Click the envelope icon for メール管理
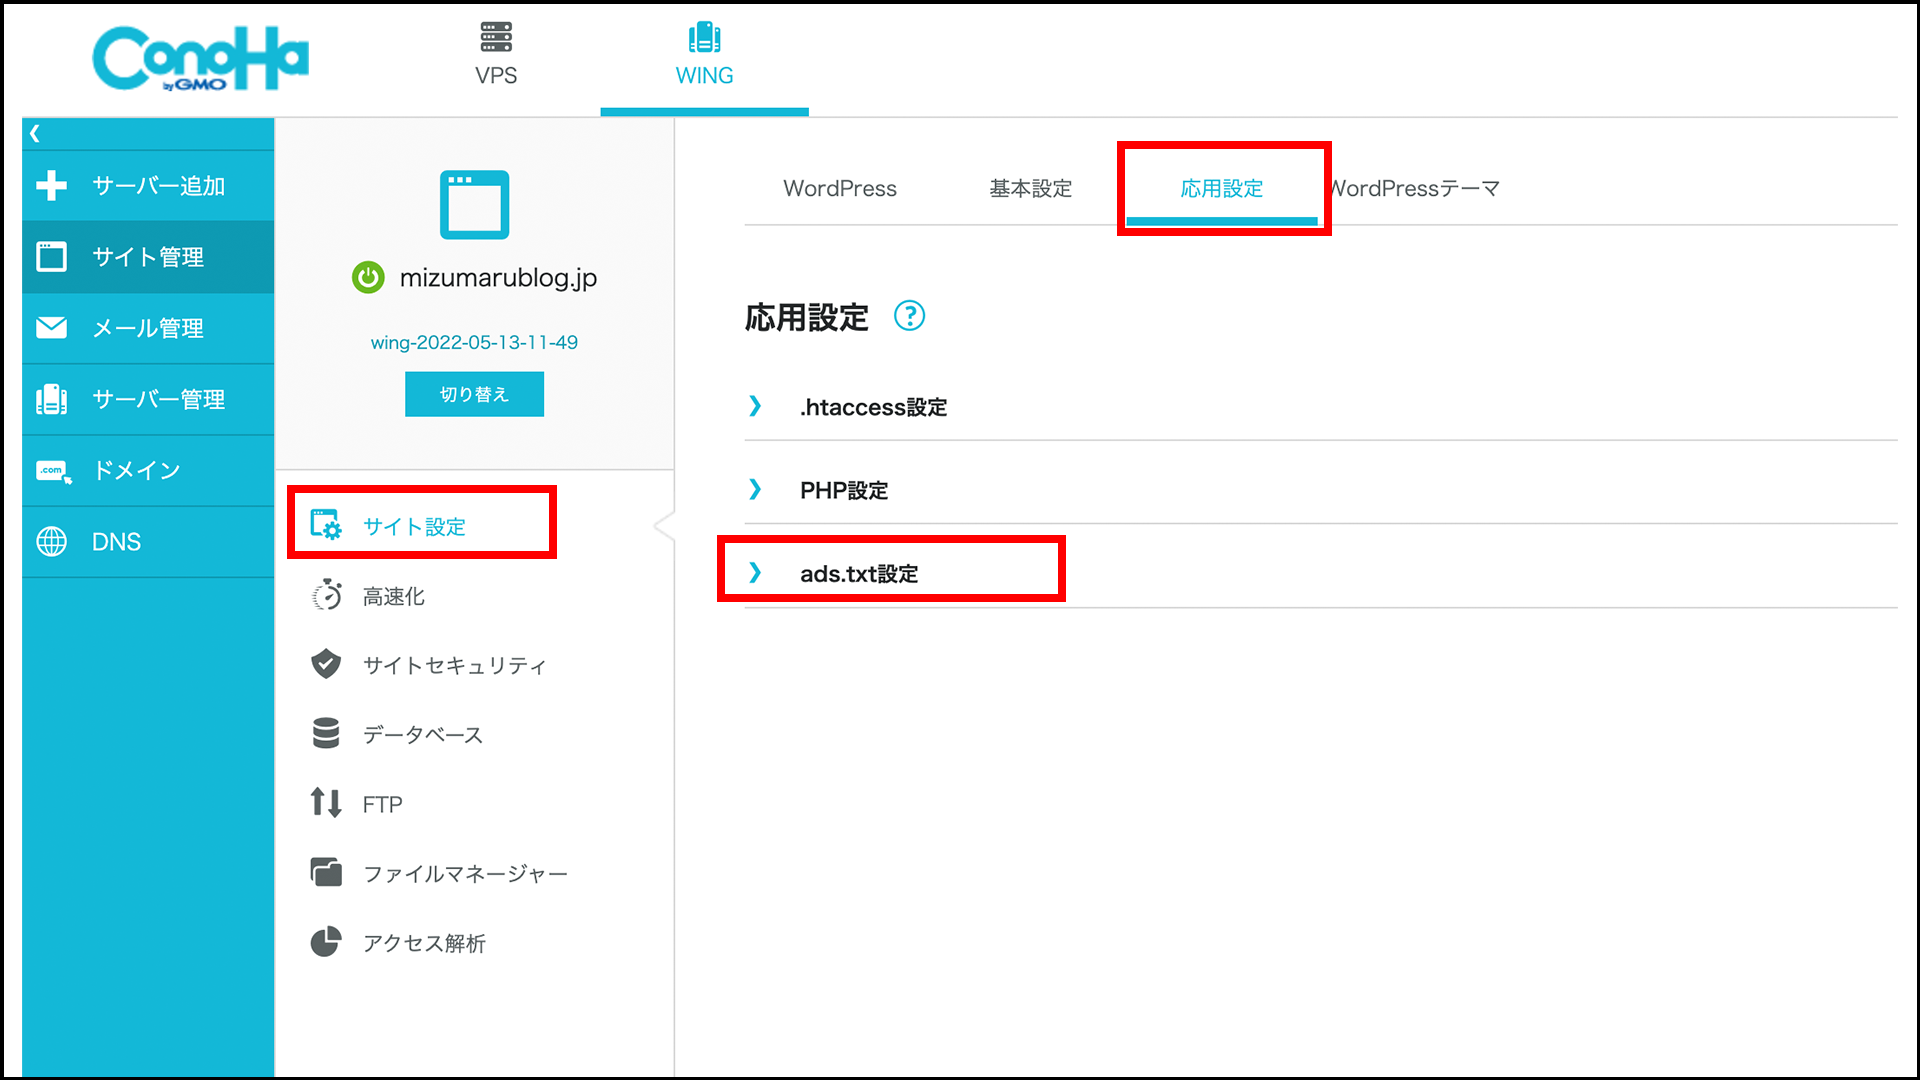 [51, 327]
